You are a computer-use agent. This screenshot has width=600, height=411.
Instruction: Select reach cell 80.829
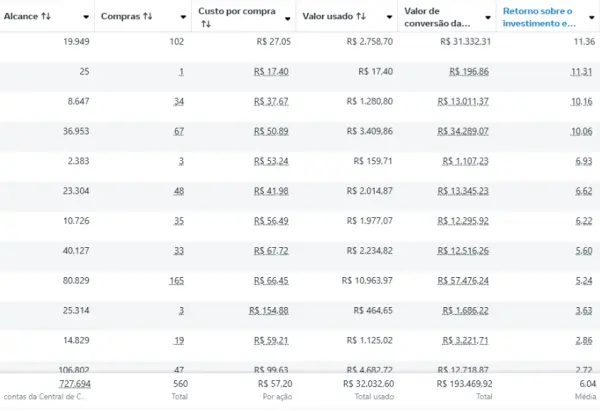coord(76,281)
